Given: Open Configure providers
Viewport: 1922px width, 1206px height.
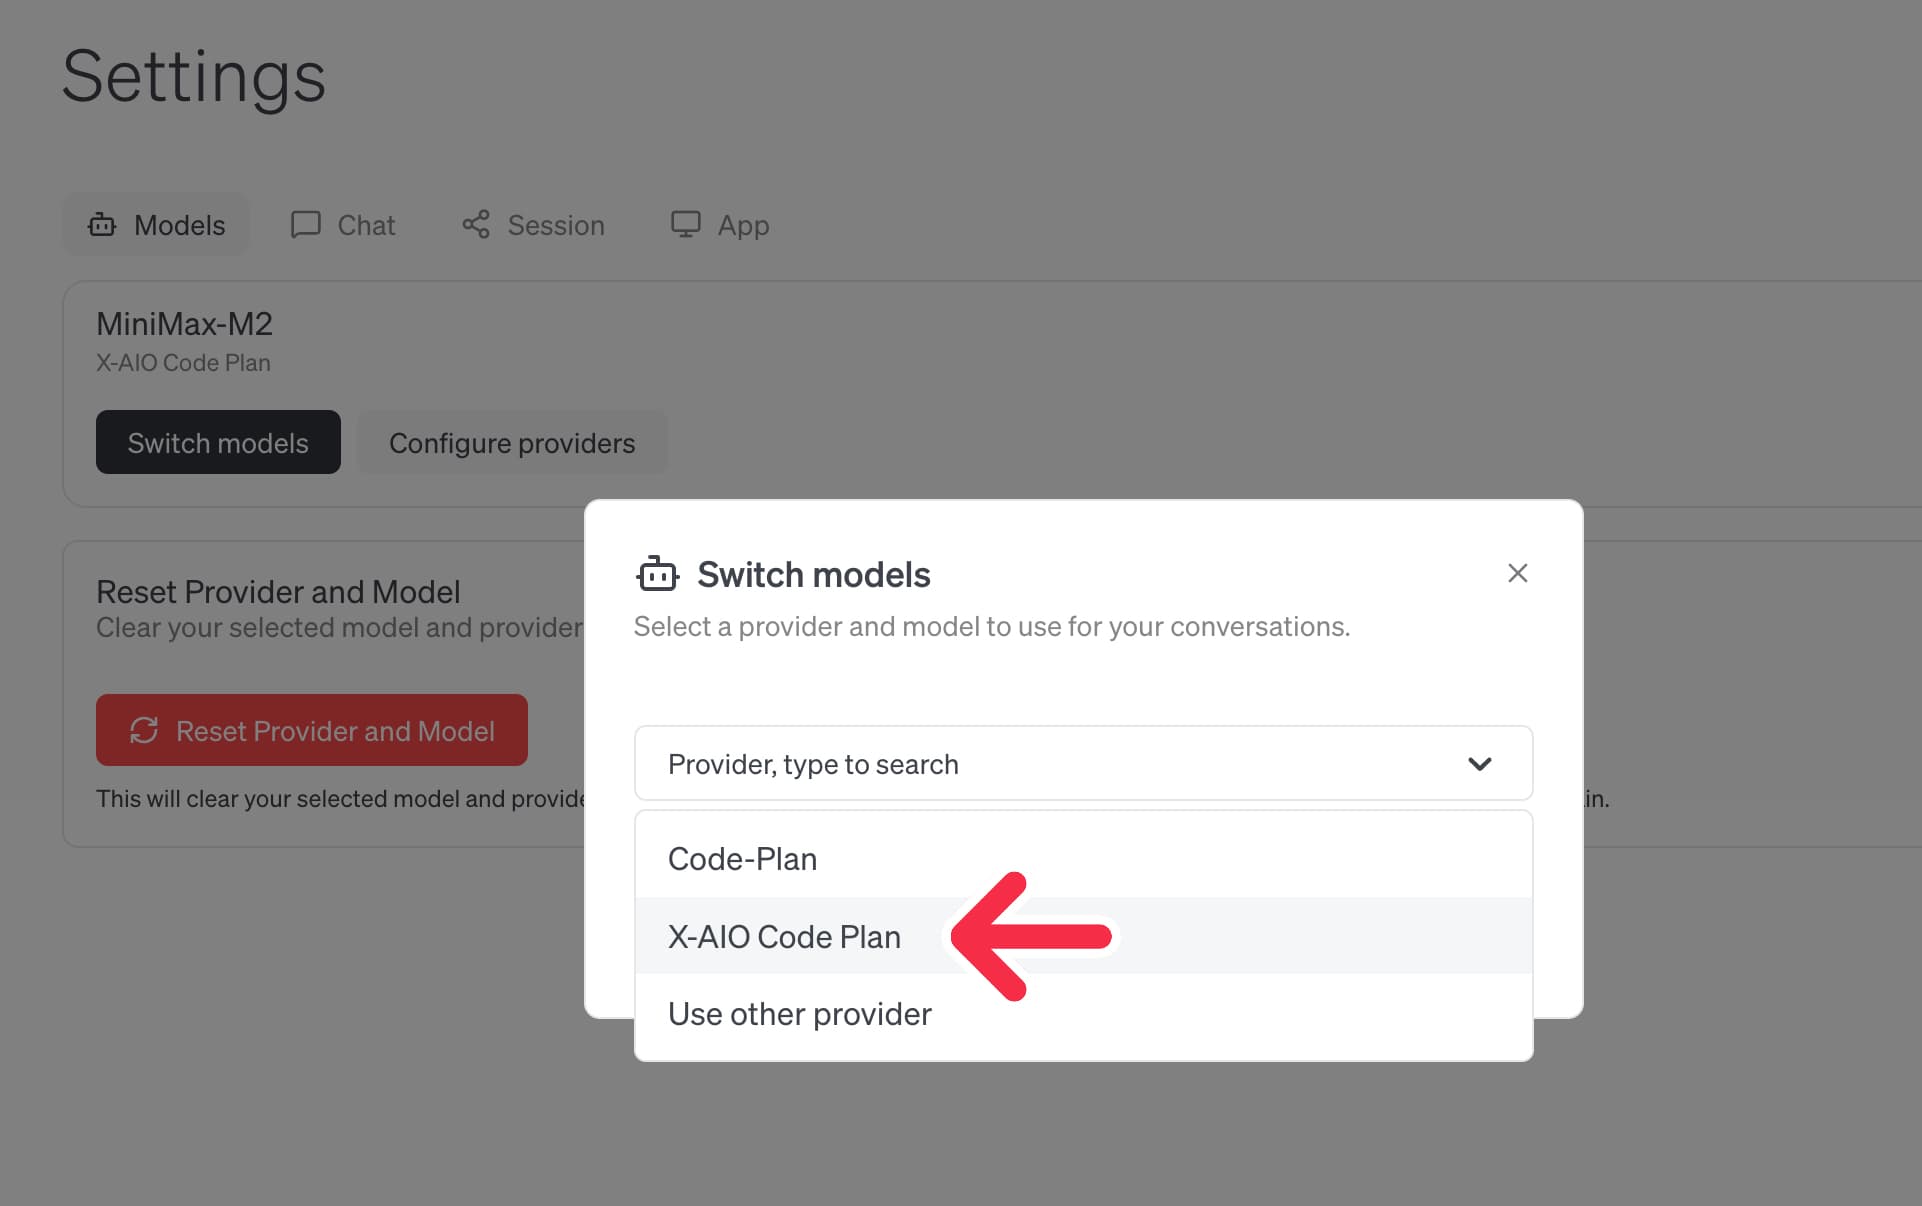Looking at the screenshot, I should tap(511, 443).
